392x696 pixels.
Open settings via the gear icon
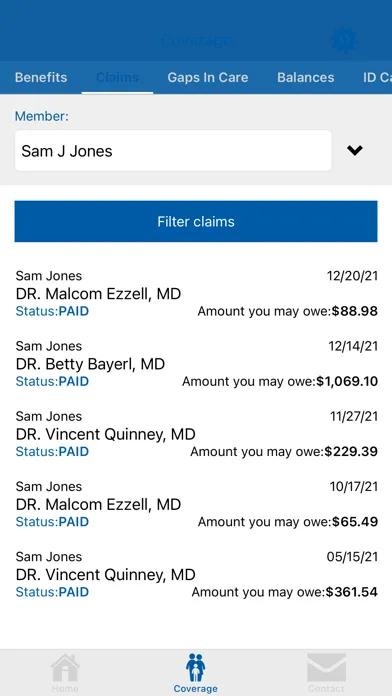[344, 41]
